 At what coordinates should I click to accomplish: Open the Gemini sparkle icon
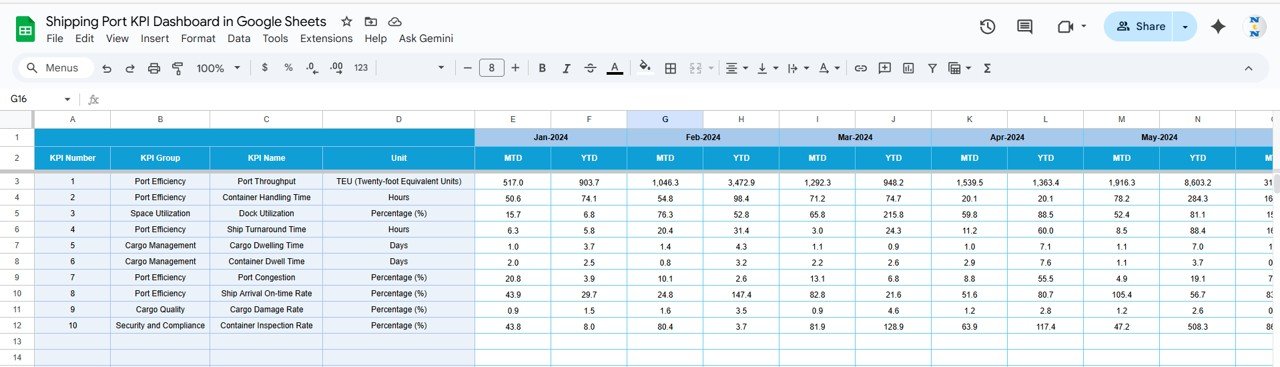click(1218, 27)
